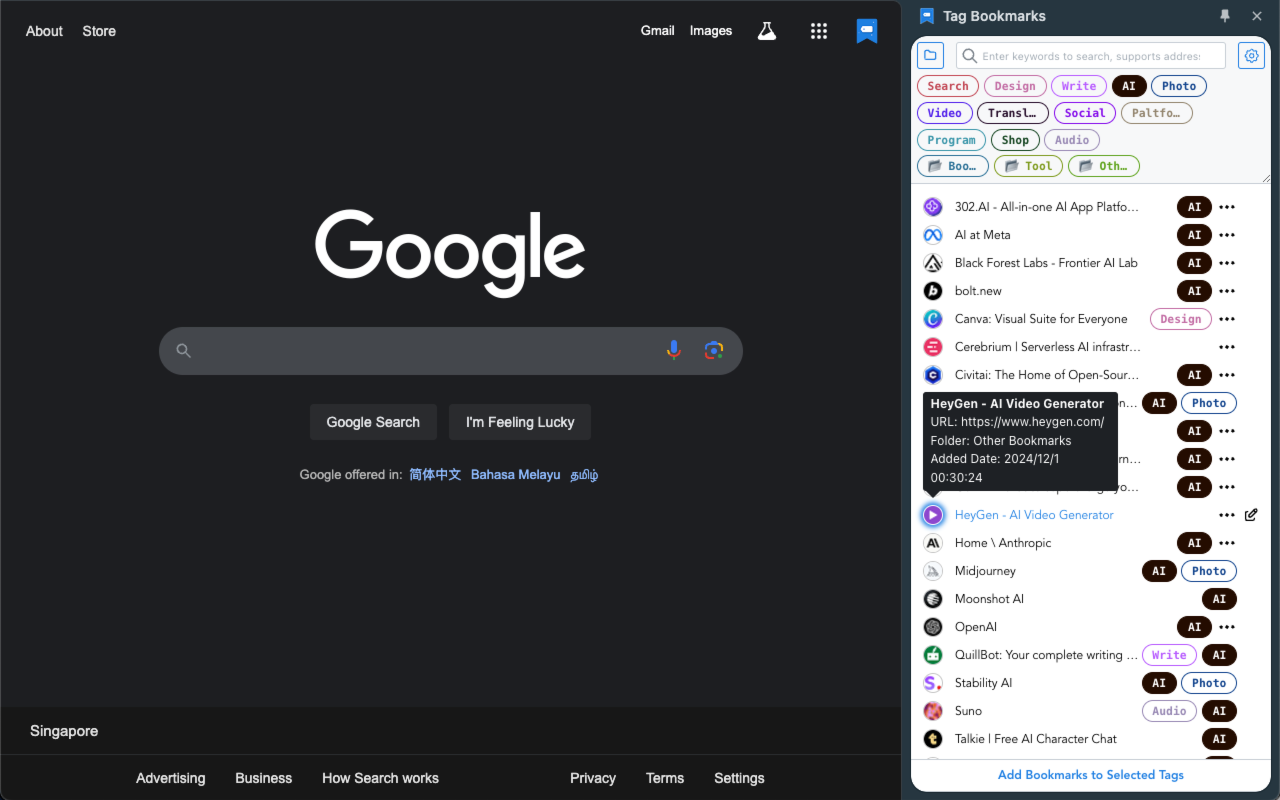
Task: Enable the Video tag filter
Action: pos(944,113)
